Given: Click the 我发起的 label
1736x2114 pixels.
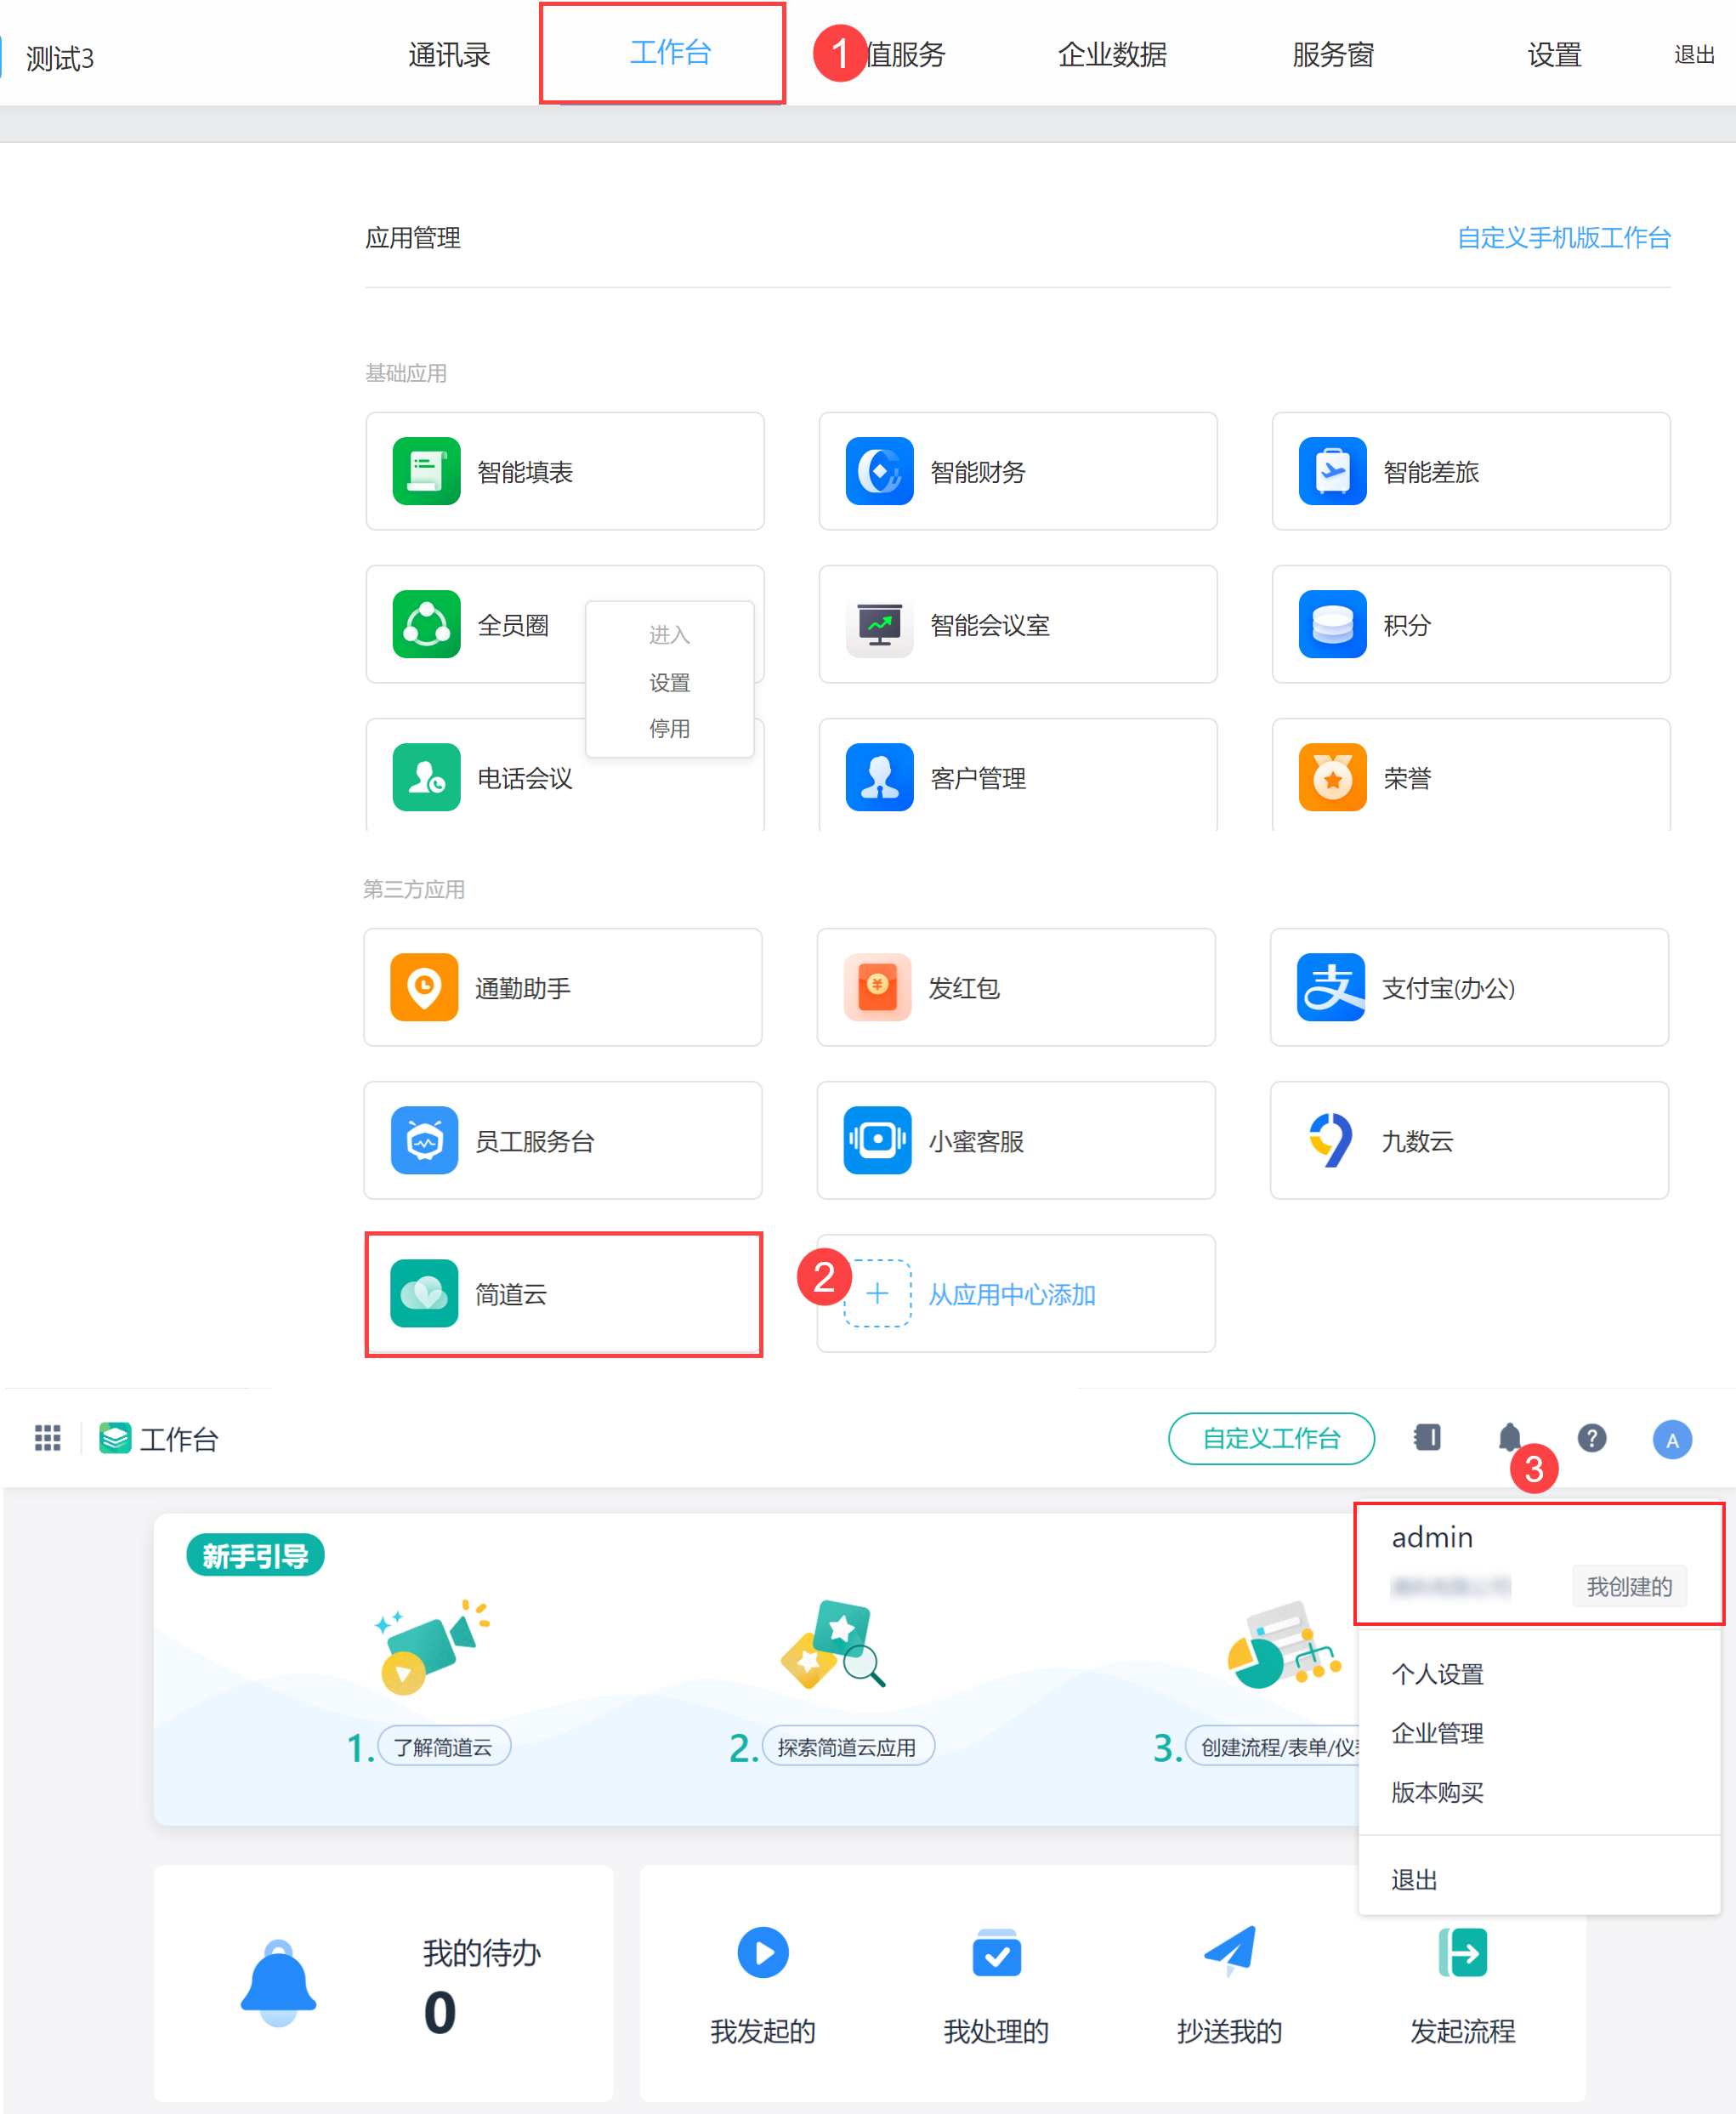Looking at the screenshot, I should coord(763,2031).
